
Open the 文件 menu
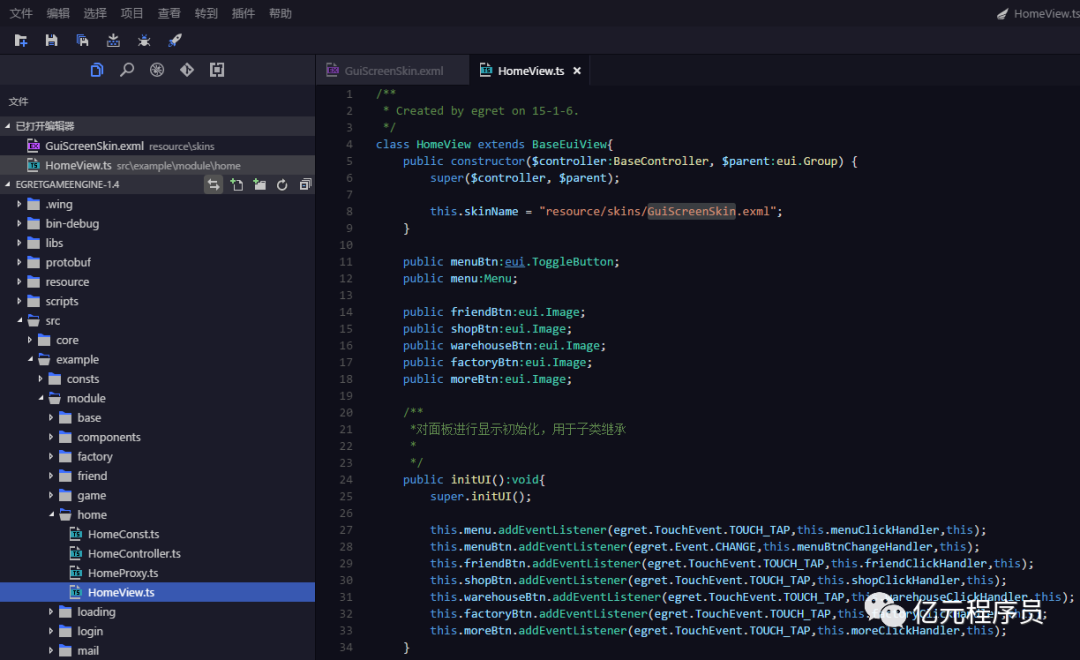point(21,13)
